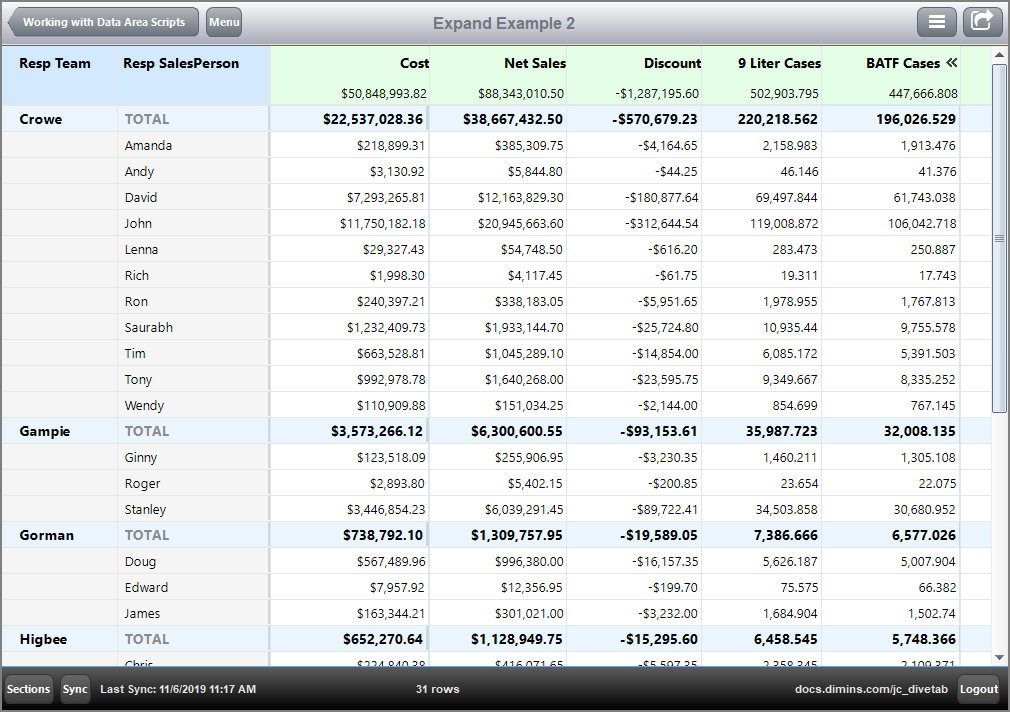Open the hamburger list icon top right

[x=937, y=21]
